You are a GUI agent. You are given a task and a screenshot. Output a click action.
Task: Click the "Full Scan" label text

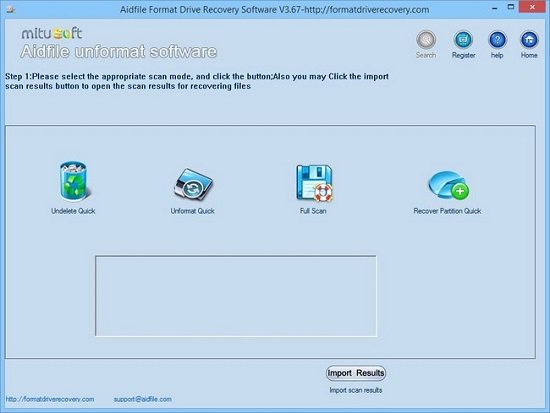[313, 211]
